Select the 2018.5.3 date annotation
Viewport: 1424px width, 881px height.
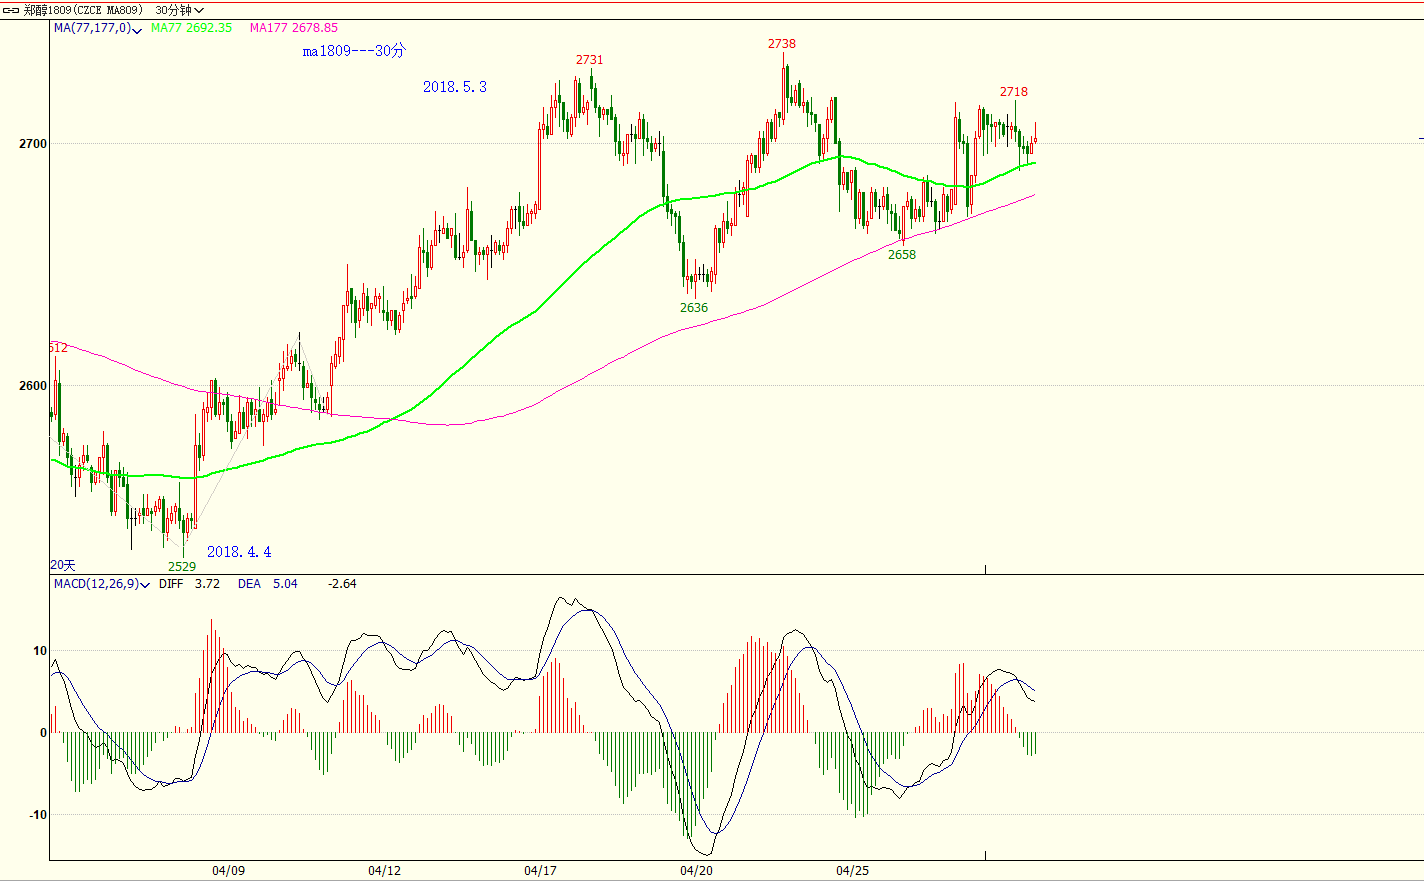454,87
